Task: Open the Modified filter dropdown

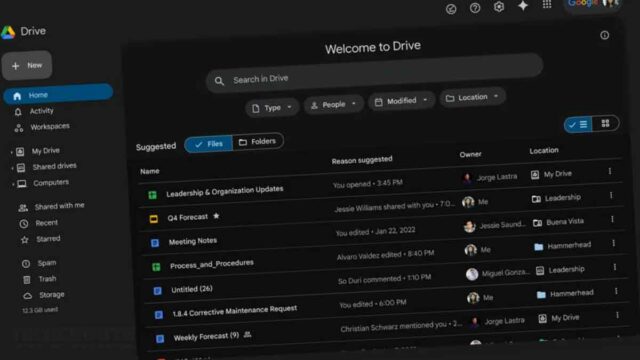Action: tap(402, 101)
